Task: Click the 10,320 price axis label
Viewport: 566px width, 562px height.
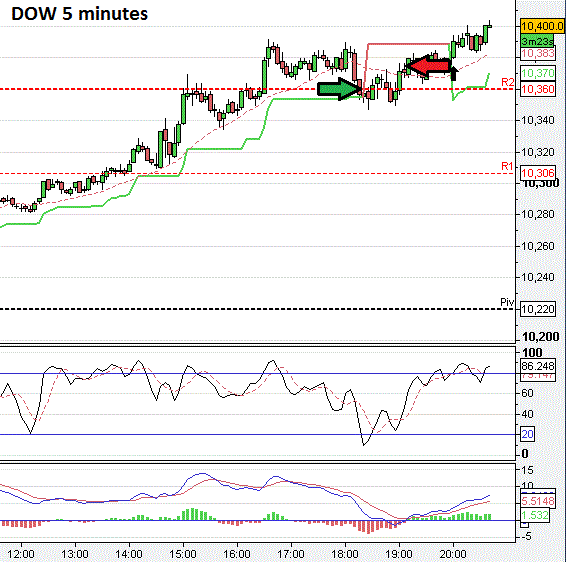Action: click(x=538, y=152)
